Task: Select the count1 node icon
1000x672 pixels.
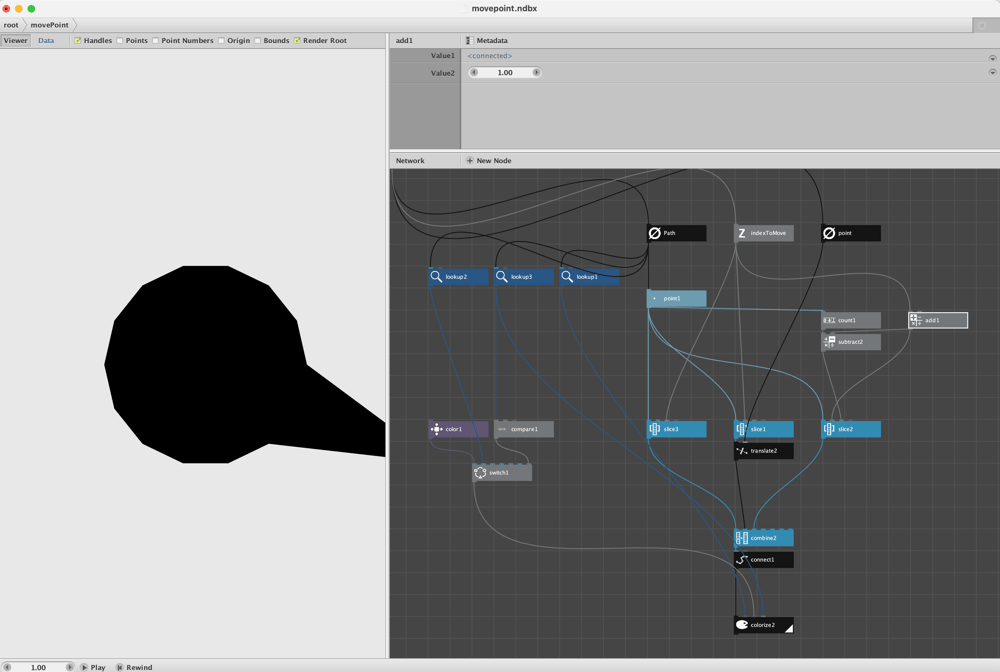Action: click(829, 320)
